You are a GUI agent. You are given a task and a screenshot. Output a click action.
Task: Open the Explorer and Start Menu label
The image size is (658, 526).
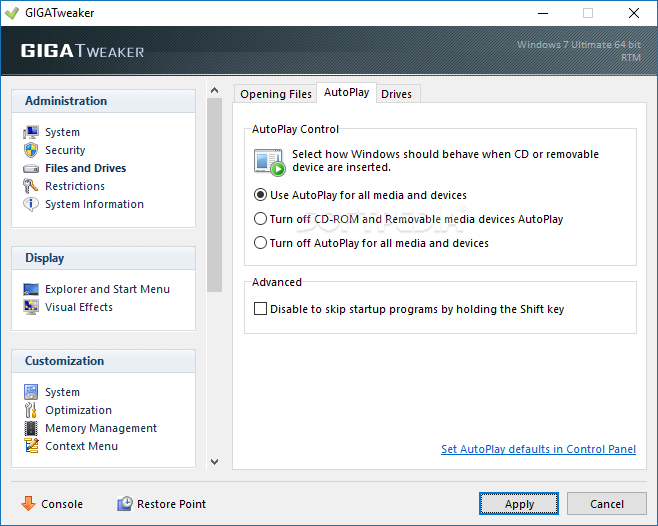pos(107,289)
